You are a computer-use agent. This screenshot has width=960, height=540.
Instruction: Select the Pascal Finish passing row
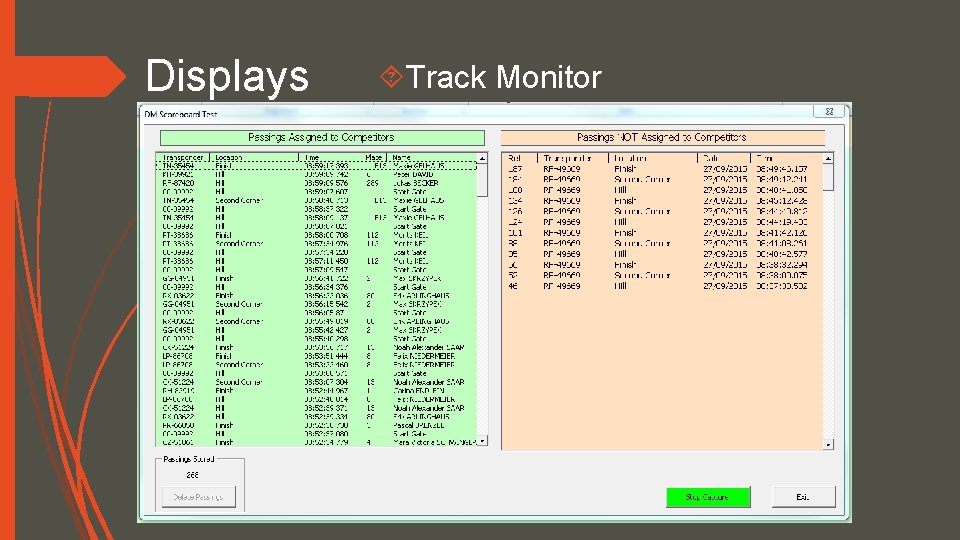[317, 425]
